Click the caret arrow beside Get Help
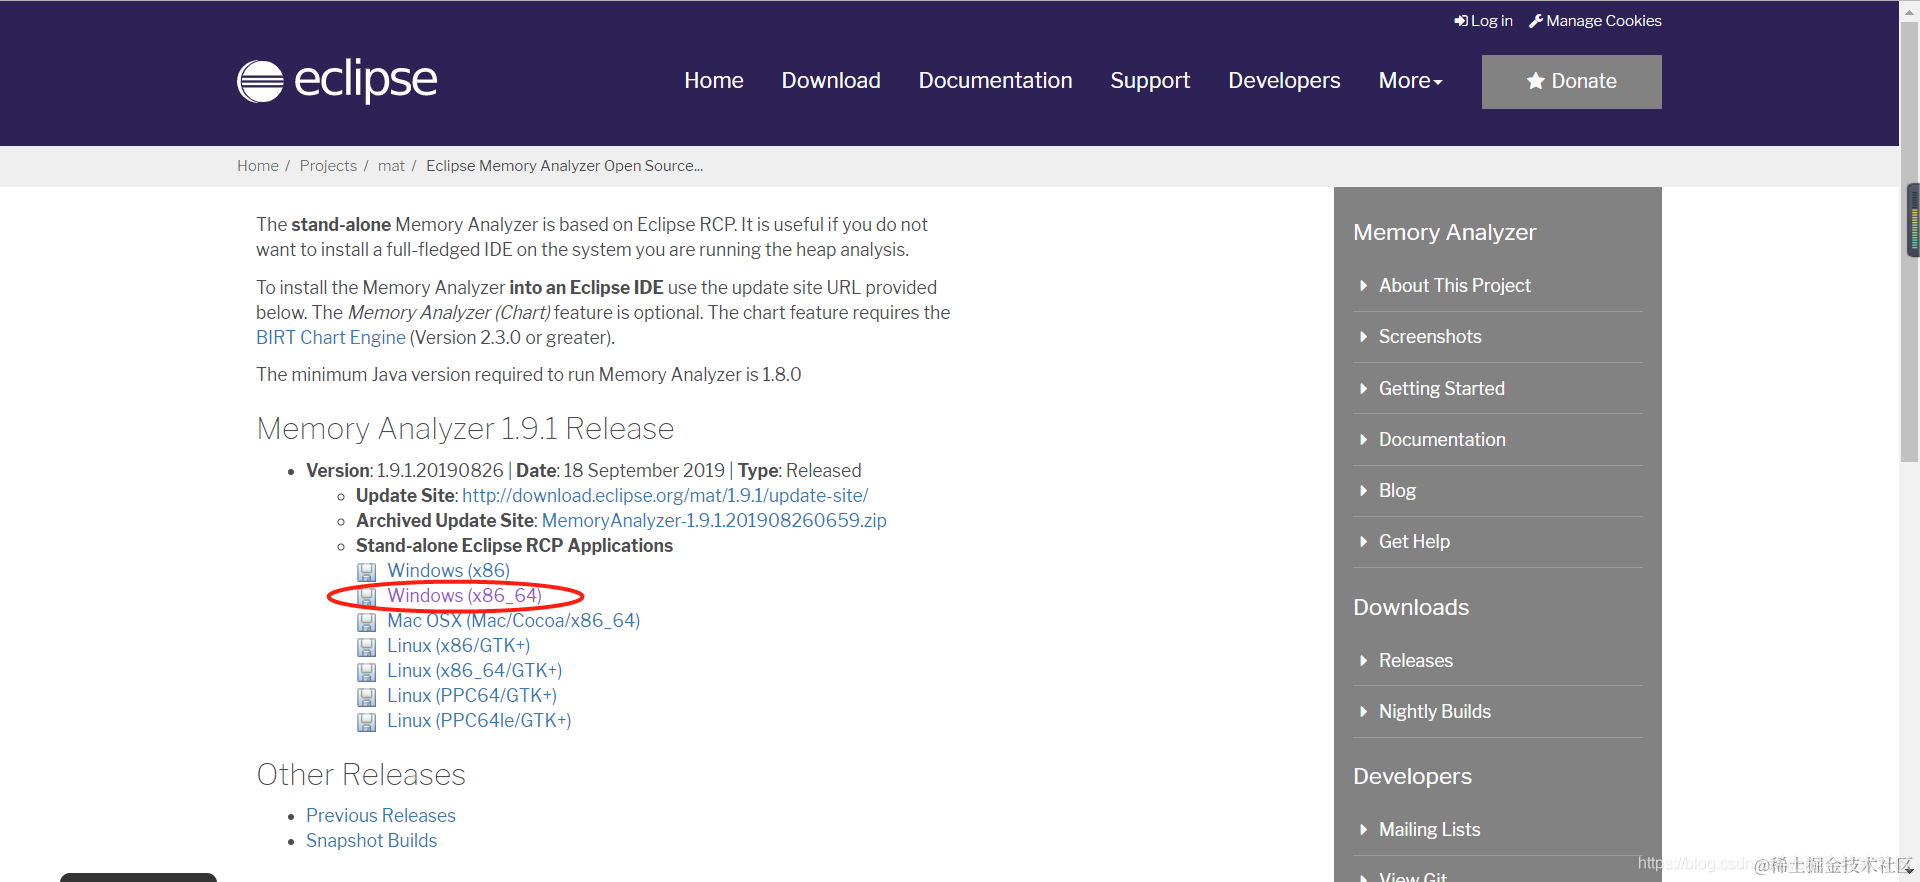The image size is (1920, 882). pyautogui.click(x=1363, y=542)
